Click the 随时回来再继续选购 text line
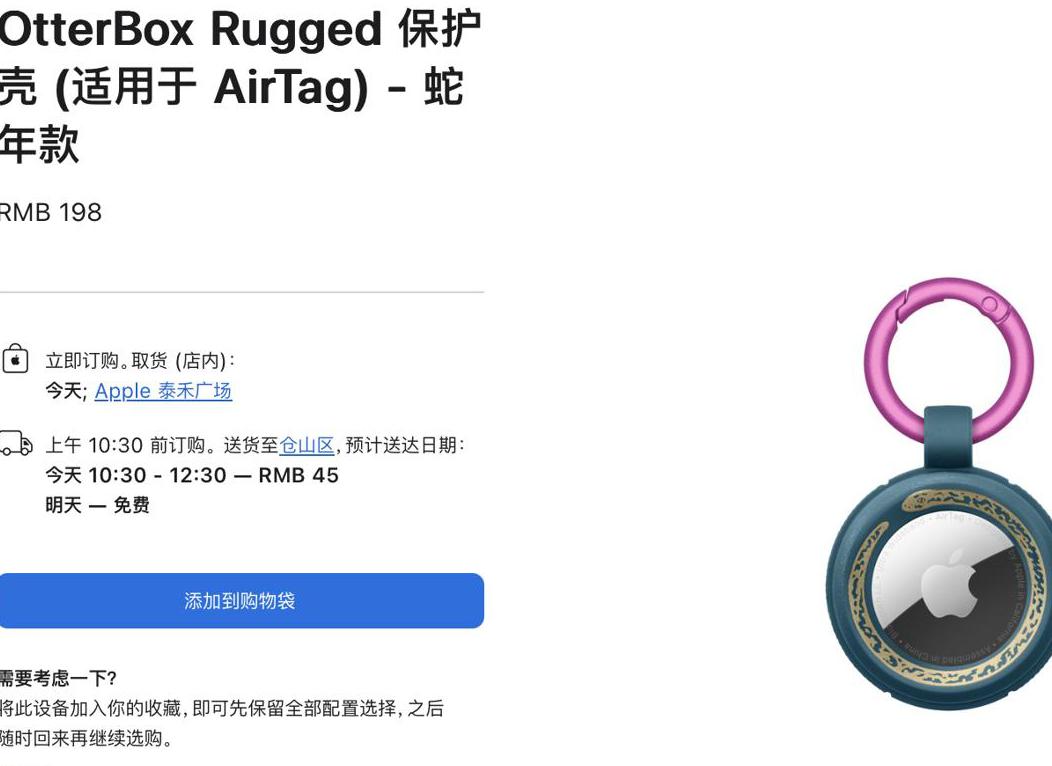1052x766 pixels. (86, 738)
